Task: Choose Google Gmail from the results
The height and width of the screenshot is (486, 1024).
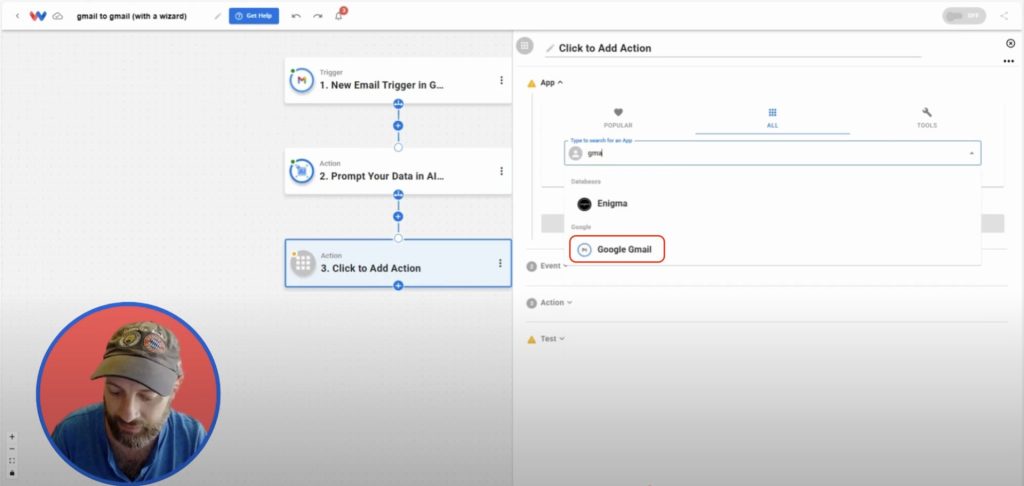Action: point(617,250)
